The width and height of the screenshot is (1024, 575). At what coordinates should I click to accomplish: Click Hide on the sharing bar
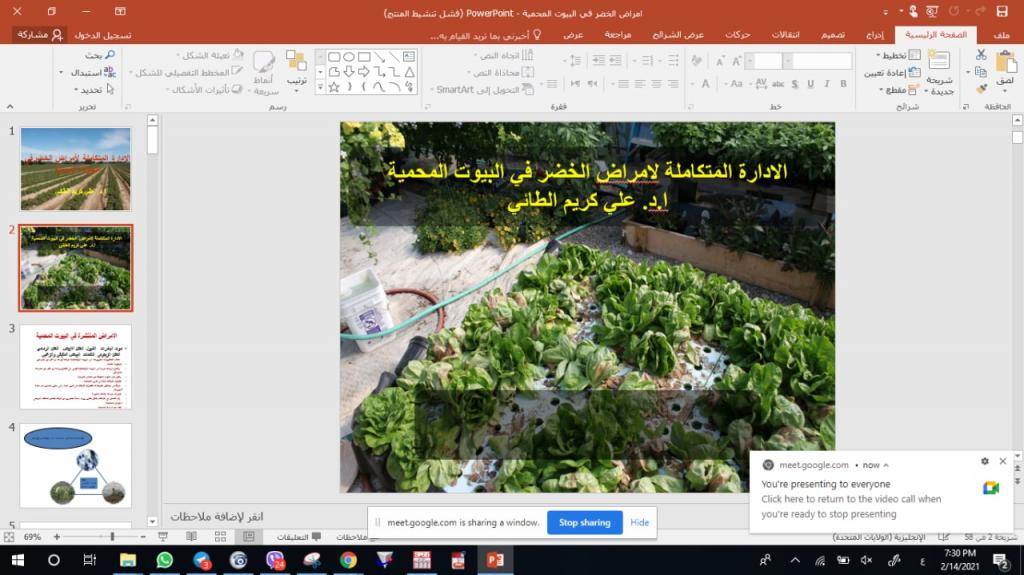(x=639, y=522)
